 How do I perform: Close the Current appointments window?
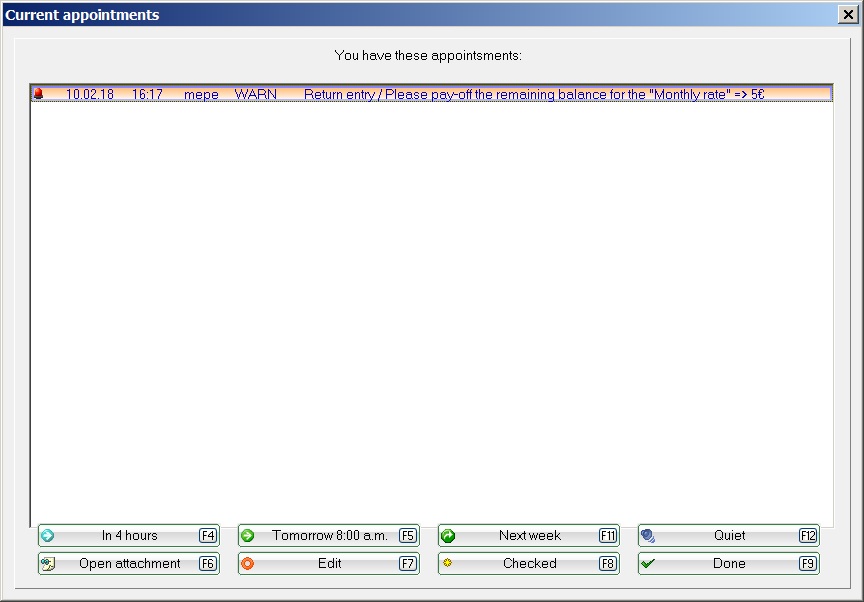[x=848, y=15]
